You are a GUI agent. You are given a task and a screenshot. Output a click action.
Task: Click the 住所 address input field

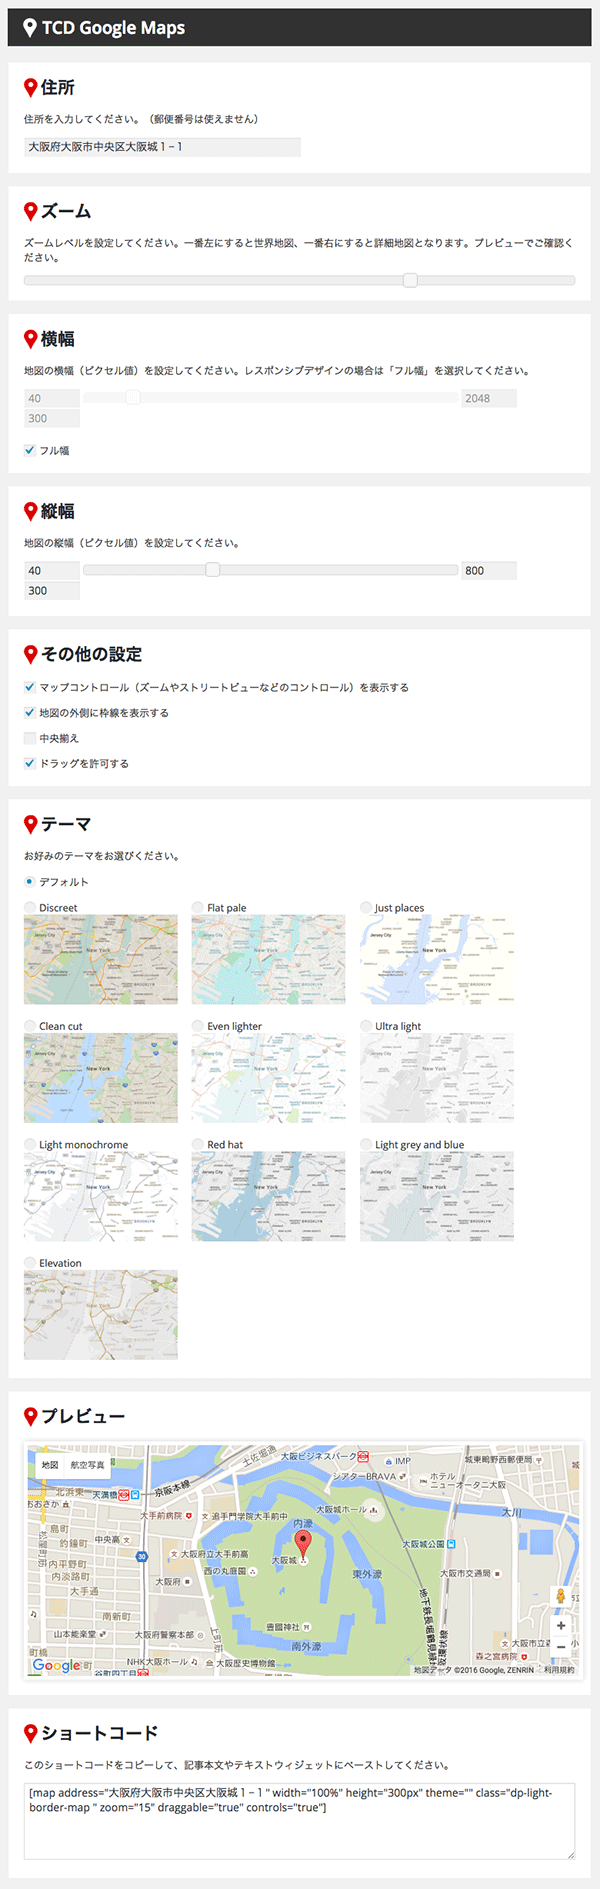coord(162,147)
